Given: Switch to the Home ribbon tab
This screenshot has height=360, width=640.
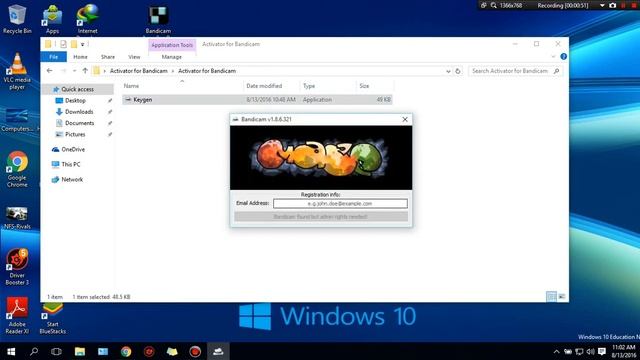Looking at the screenshot, I should coord(80,57).
